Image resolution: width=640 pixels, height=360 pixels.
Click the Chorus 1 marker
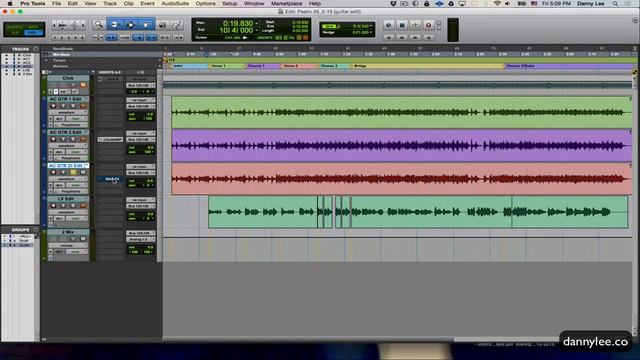point(256,66)
